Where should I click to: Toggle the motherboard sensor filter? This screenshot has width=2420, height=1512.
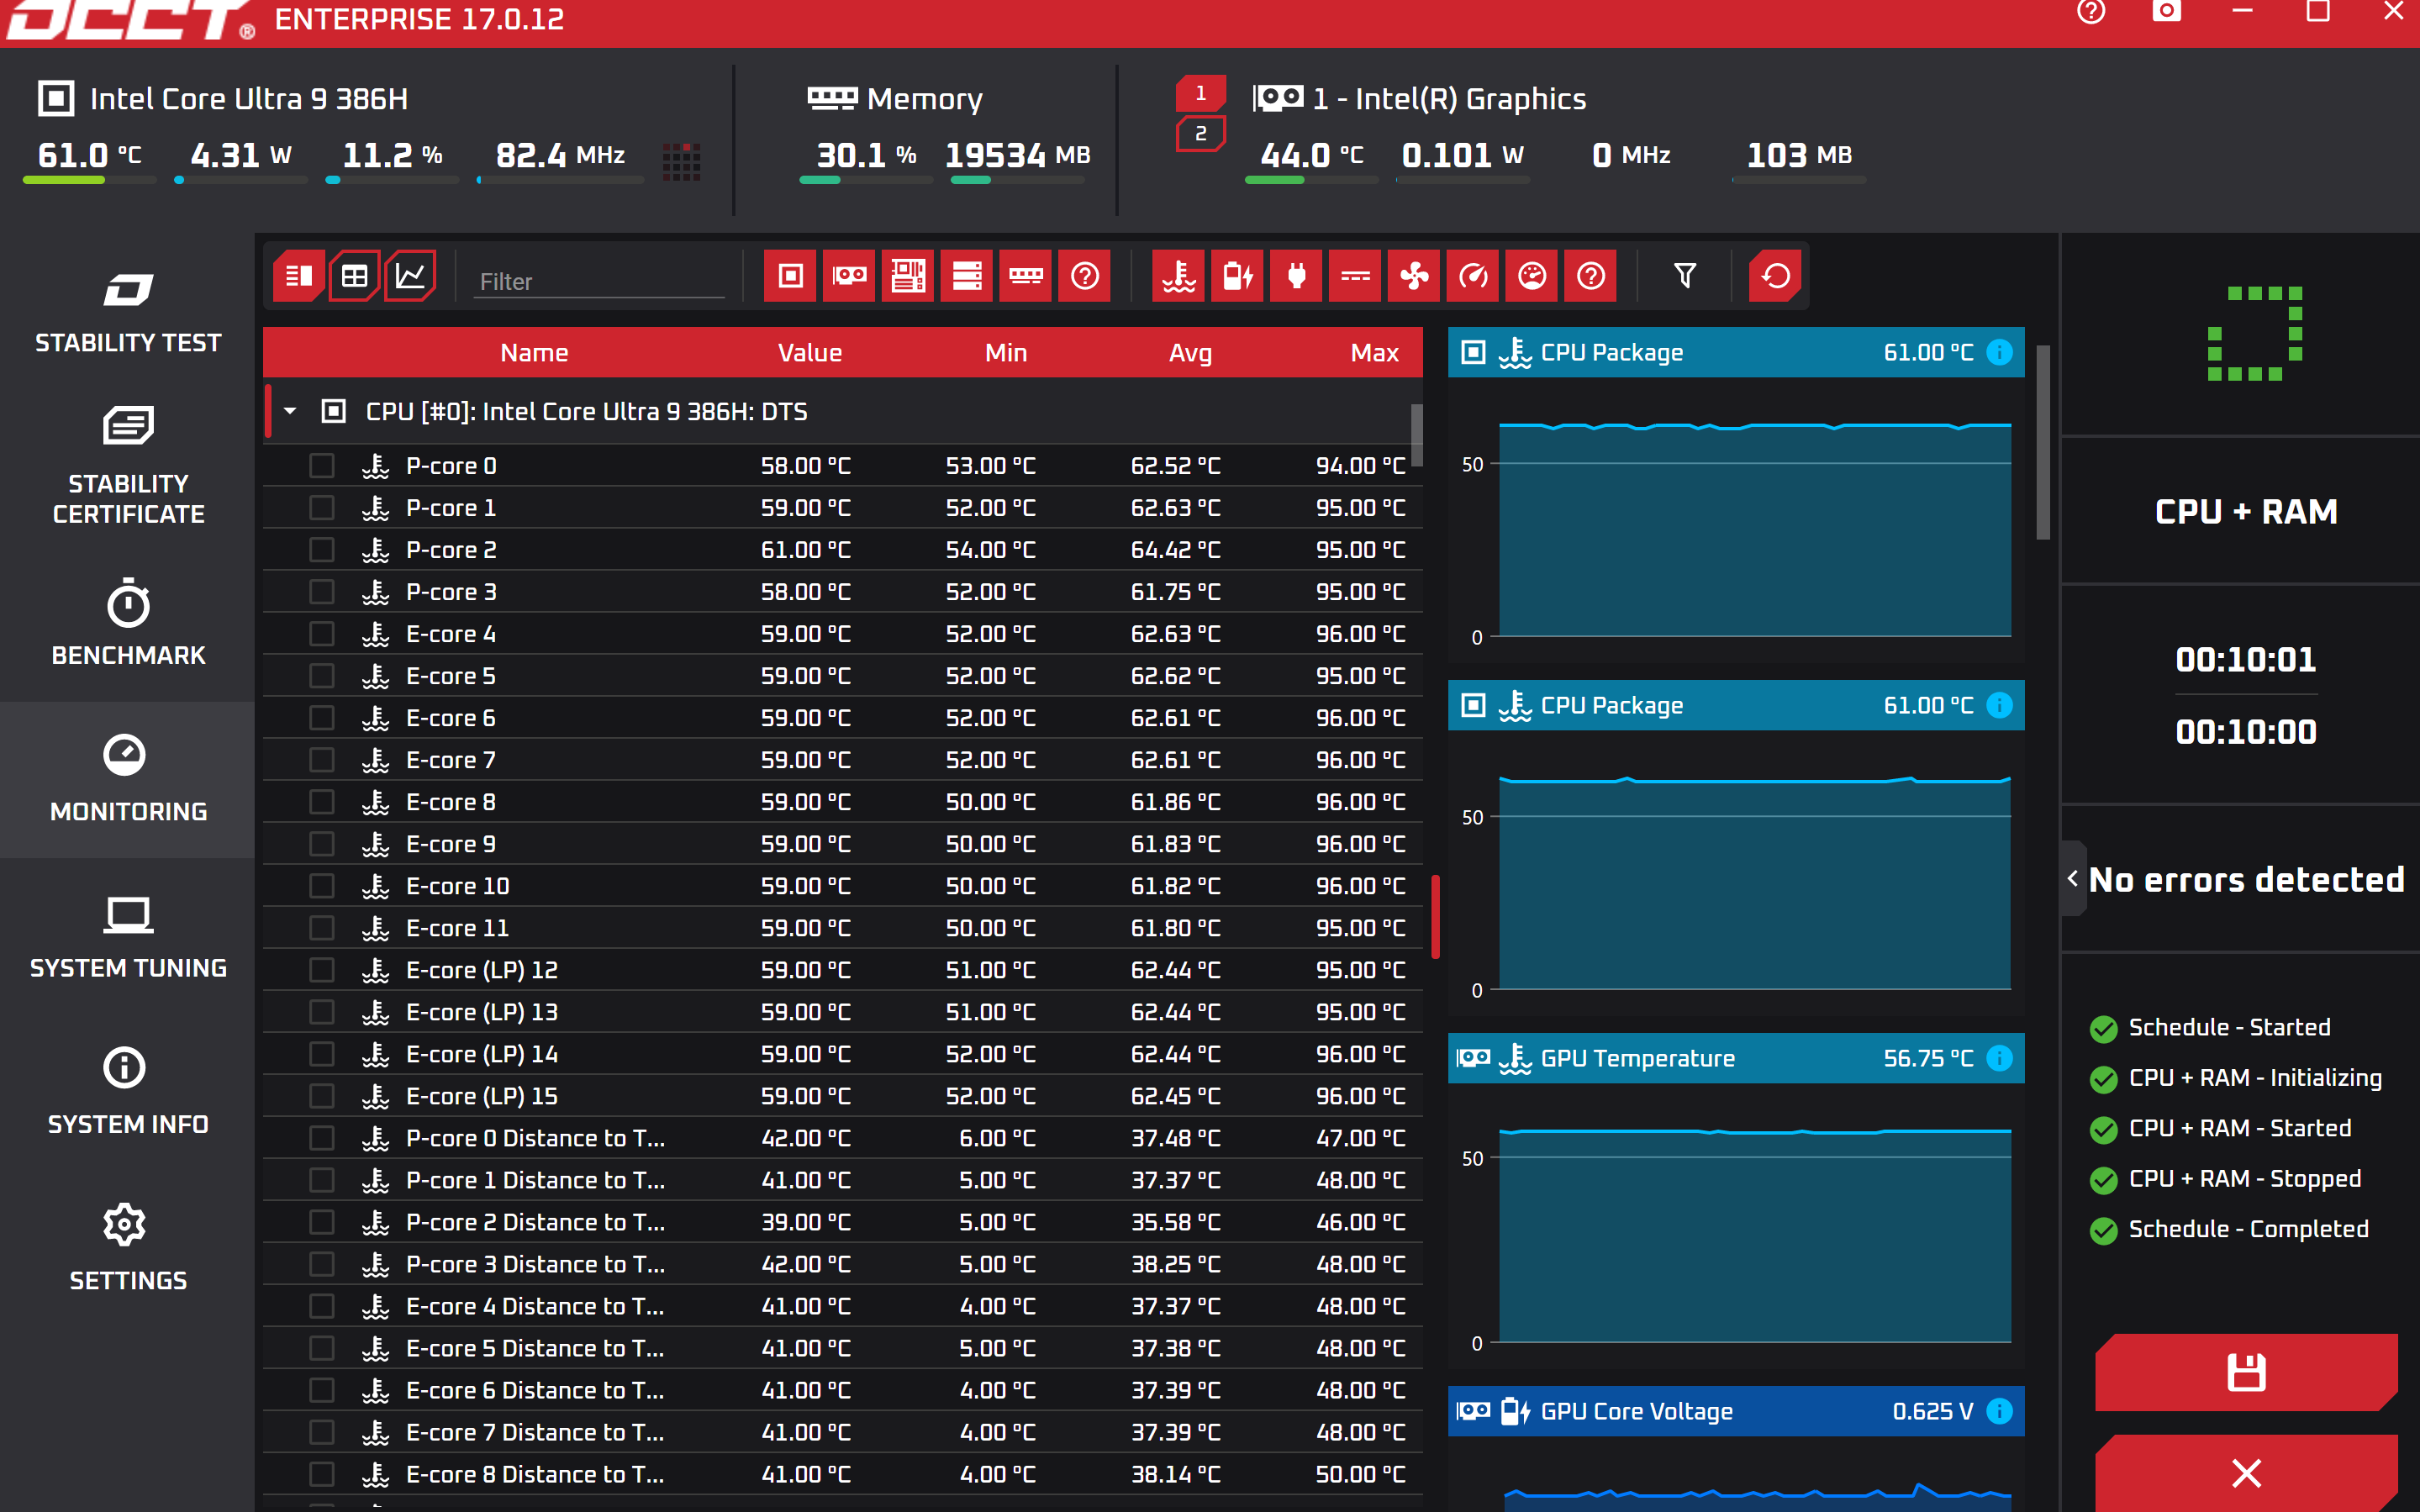coord(908,276)
